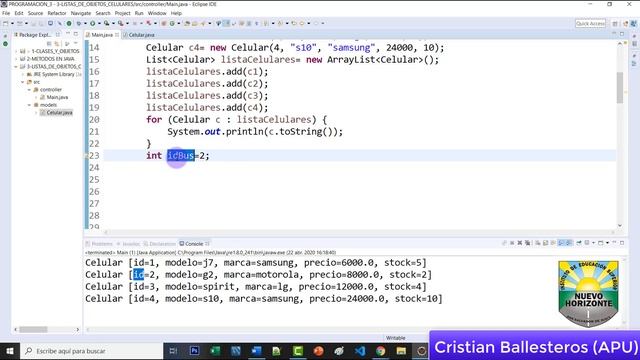The image size is (640, 360).
Task: Open Chrome from the taskbar
Action: click(x=380, y=351)
